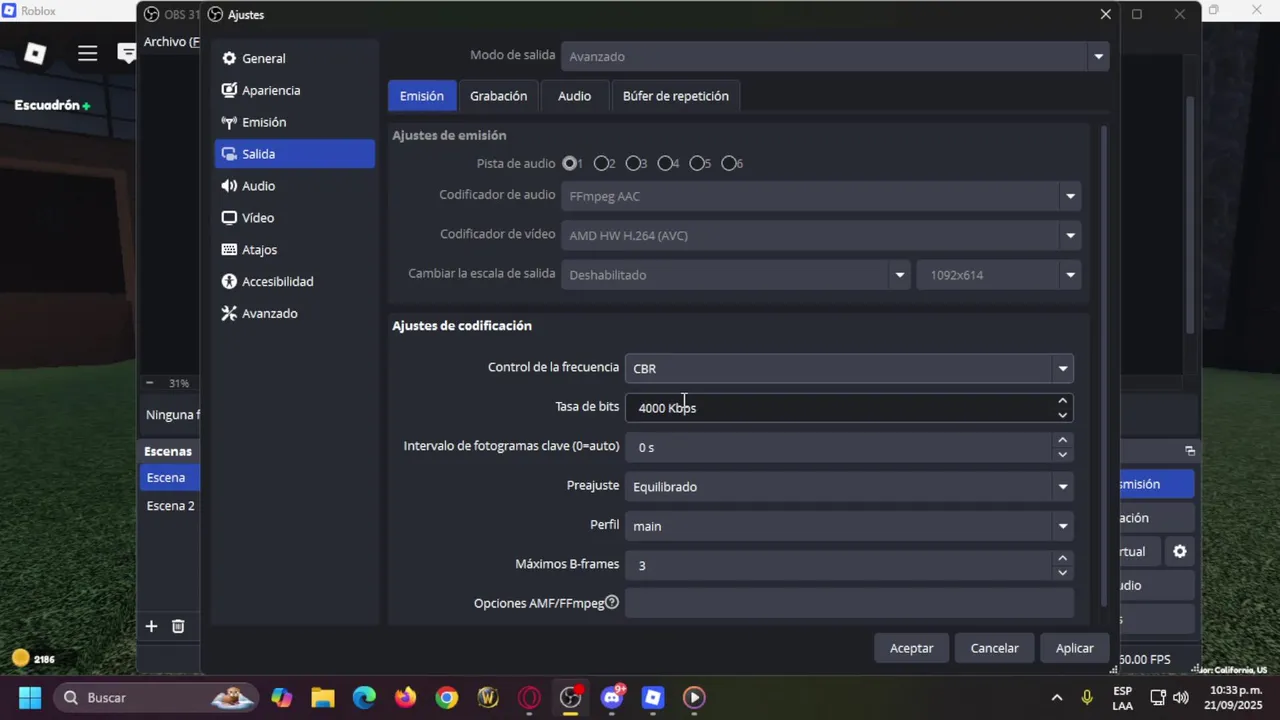The width and height of the screenshot is (1280, 720).
Task: Open Apariencia settings category
Action: 294,90
